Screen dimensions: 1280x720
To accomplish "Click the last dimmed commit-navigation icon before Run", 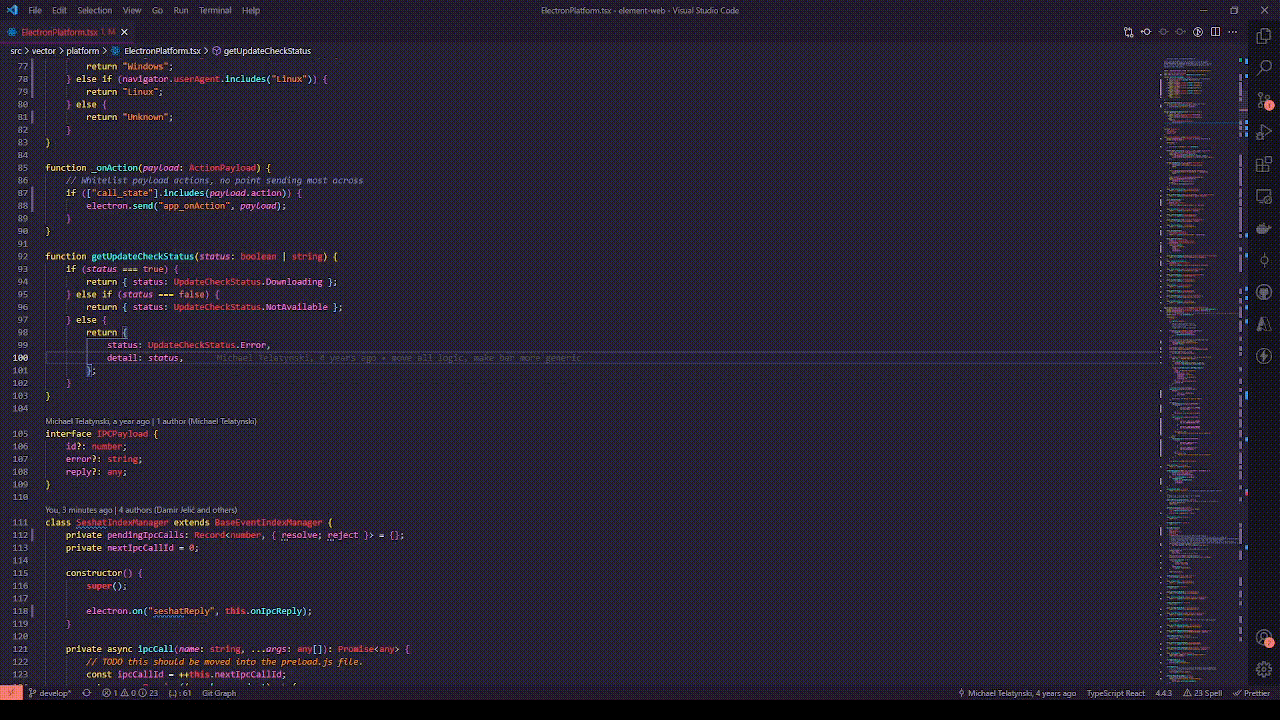I will [1181, 32].
